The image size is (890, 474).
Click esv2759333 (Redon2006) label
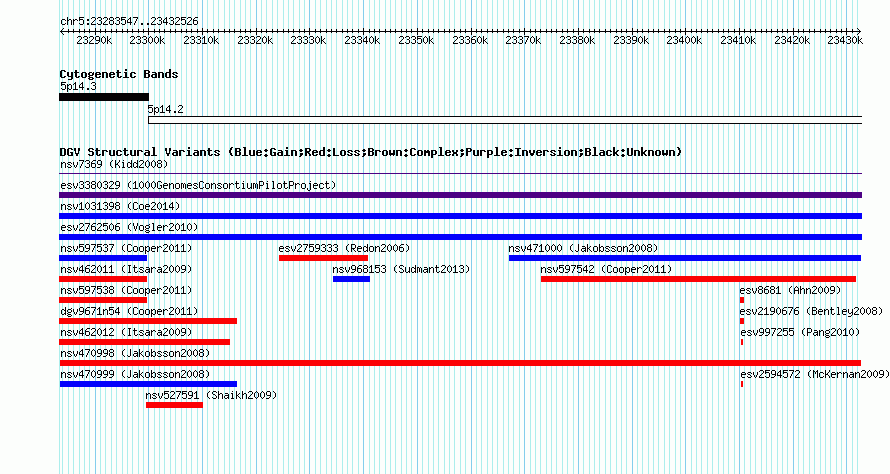click(344, 249)
